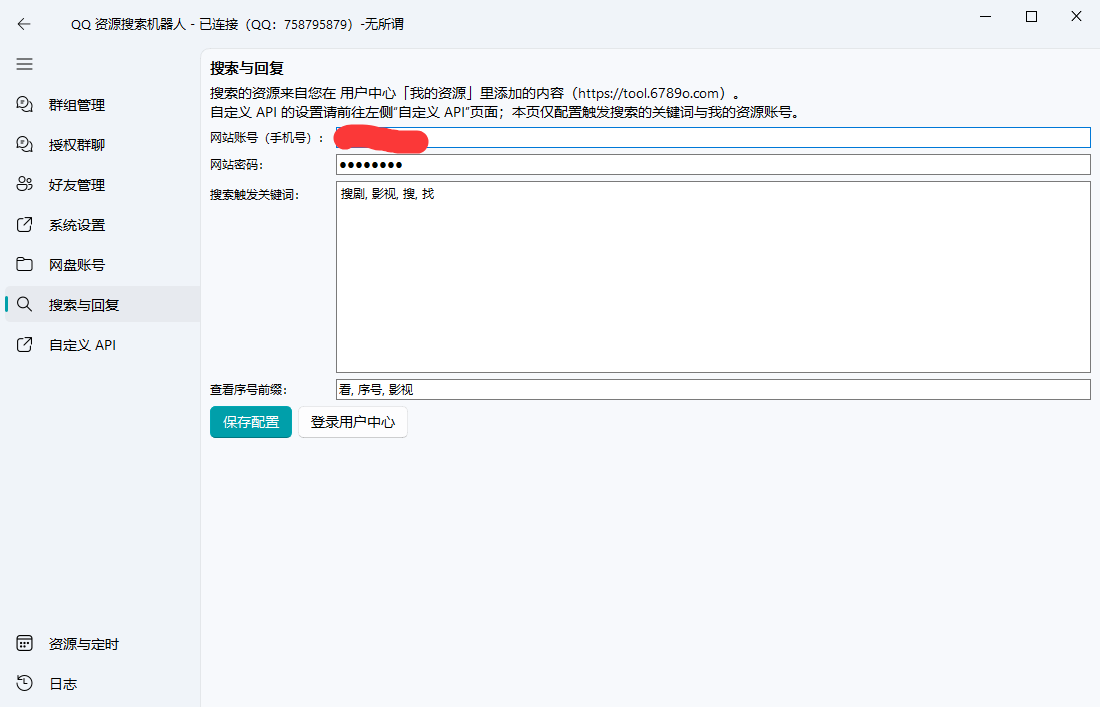Select the 授权群聊 sidebar icon
Image resolution: width=1100 pixels, height=707 pixels.
point(24,144)
